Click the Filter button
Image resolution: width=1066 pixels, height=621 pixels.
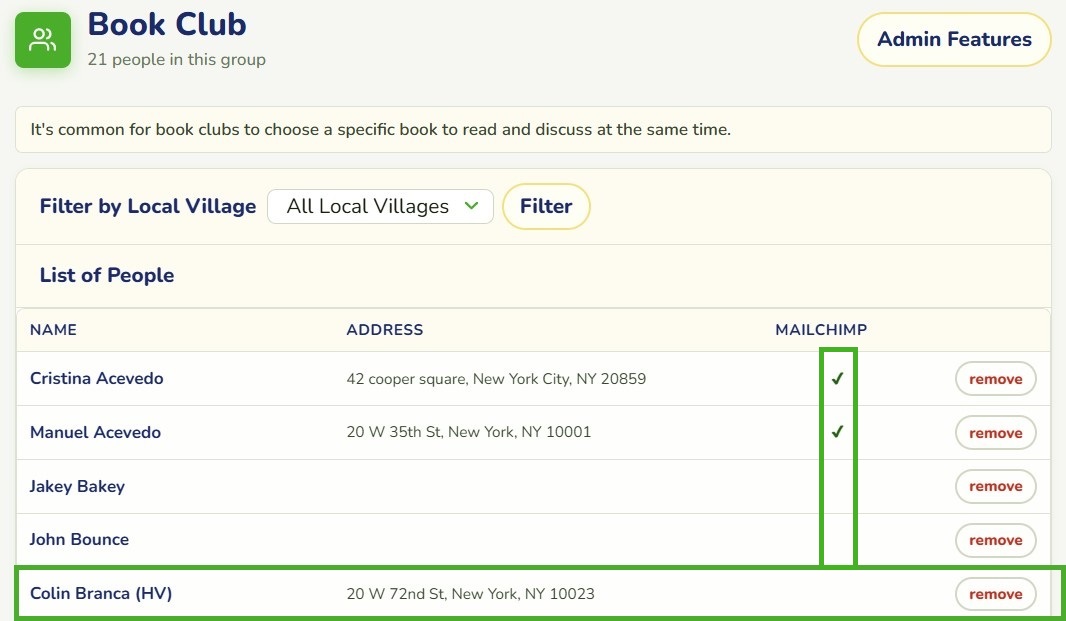coord(546,207)
